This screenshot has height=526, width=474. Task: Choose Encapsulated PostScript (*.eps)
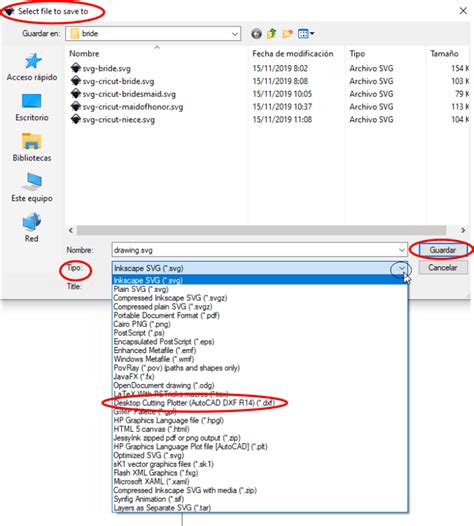coord(260,341)
